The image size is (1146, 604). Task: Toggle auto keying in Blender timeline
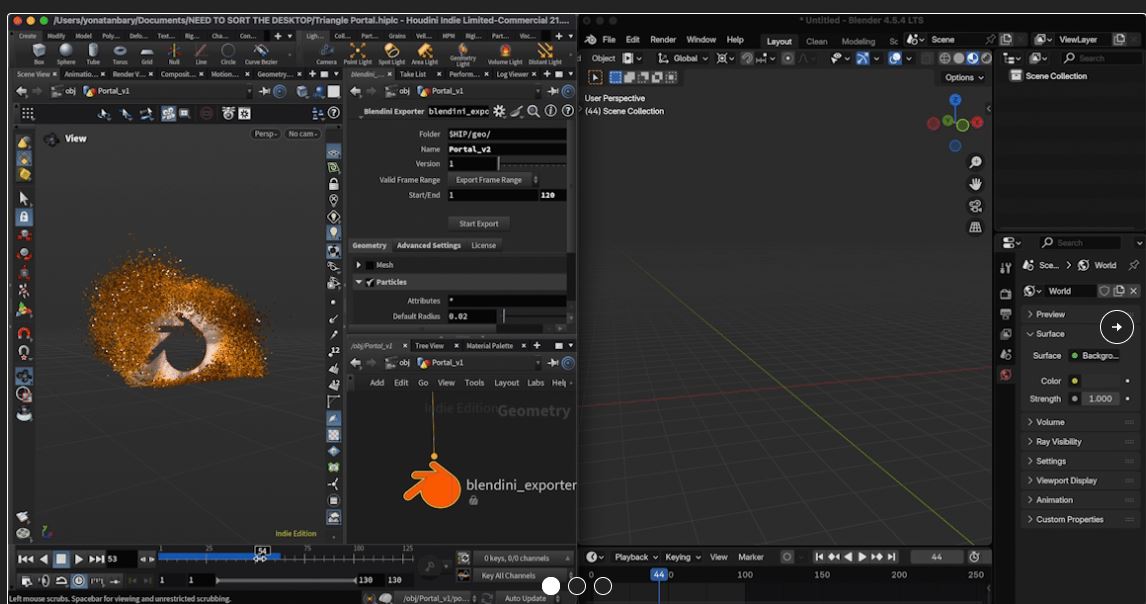(786, 556)
